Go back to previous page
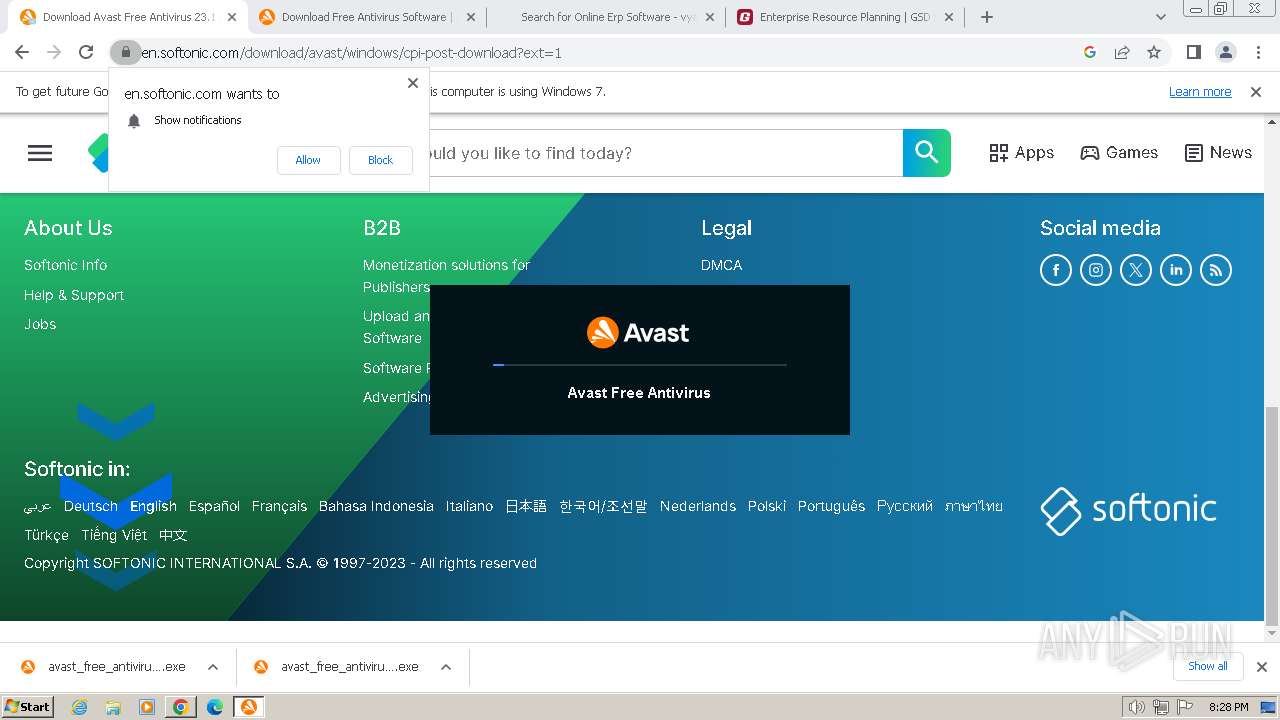The width and height of the screenshot is (1280, 720). point(22,52)
